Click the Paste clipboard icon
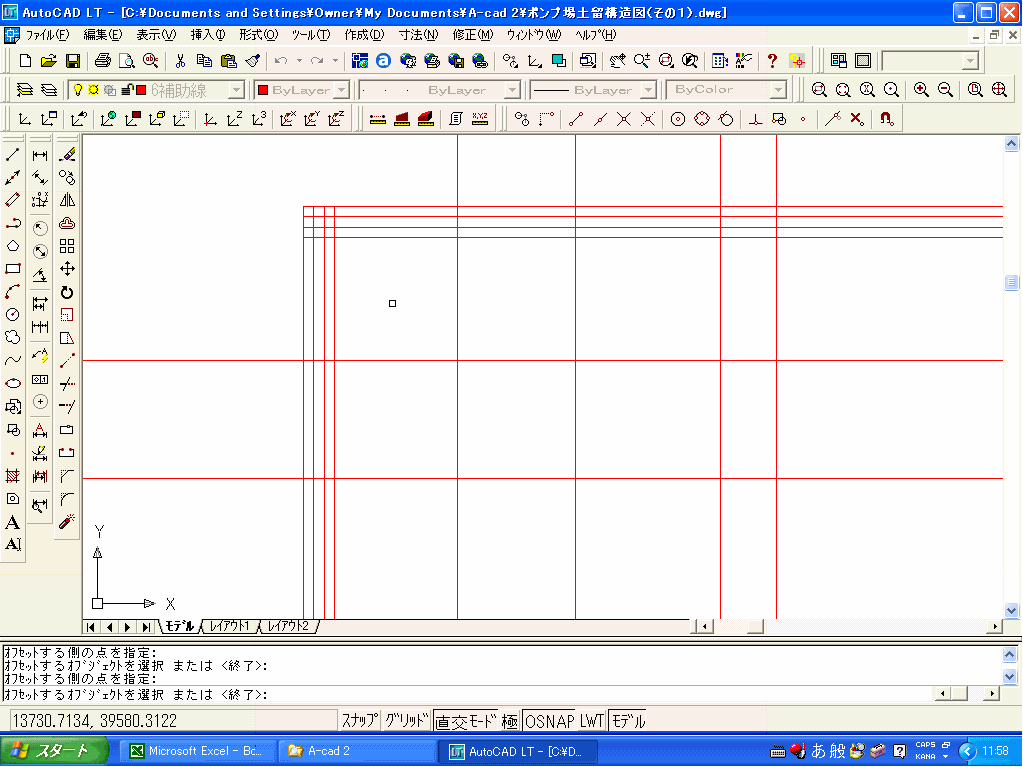This screenshot has width=1023, height=767. (228, 61)
